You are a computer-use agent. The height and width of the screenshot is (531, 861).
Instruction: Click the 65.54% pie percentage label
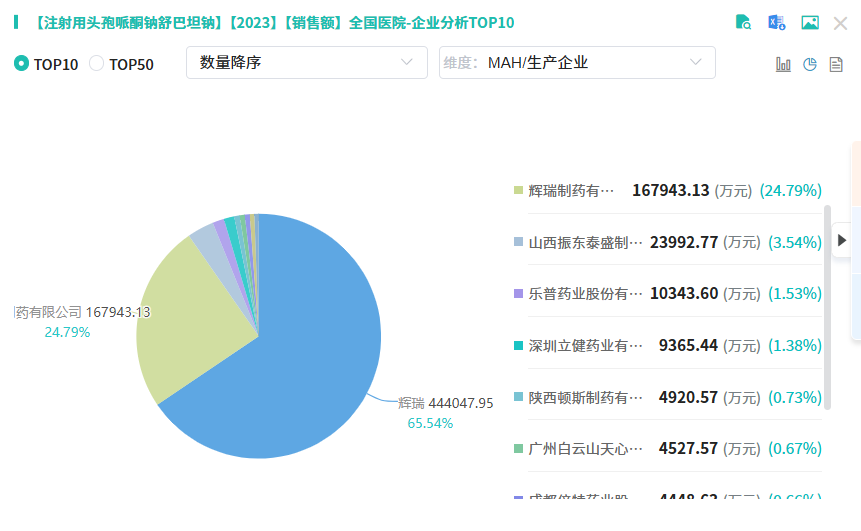430,423
